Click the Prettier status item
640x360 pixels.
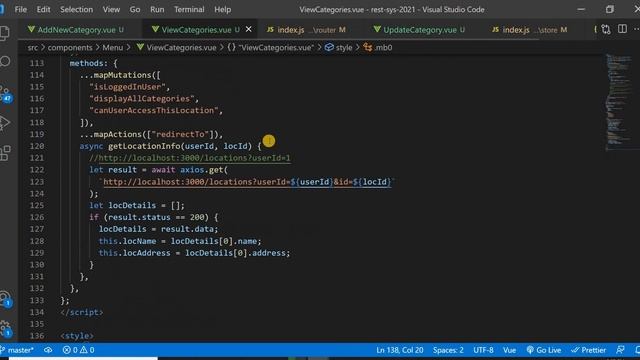coord(588,350)
